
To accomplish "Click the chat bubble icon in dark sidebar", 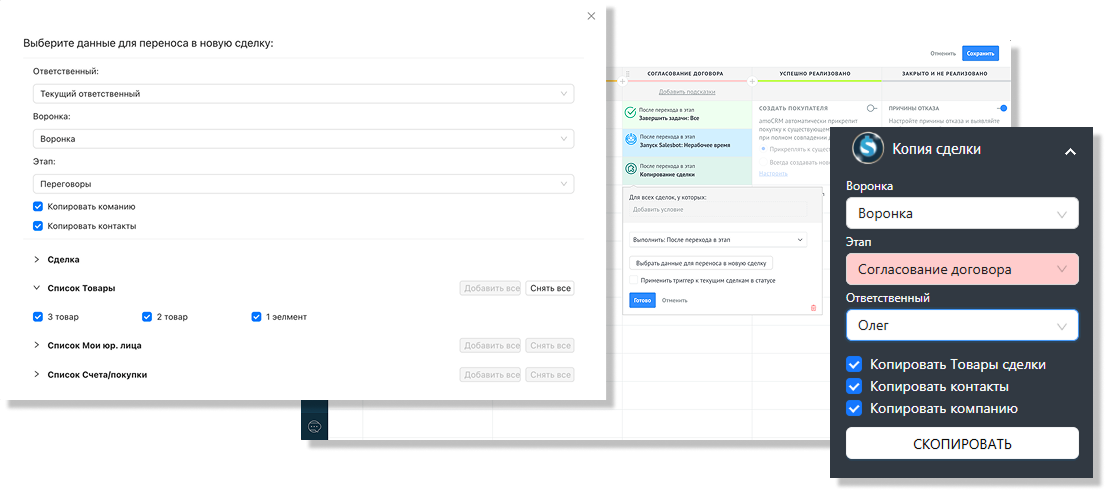I will [x=315, y=426].
